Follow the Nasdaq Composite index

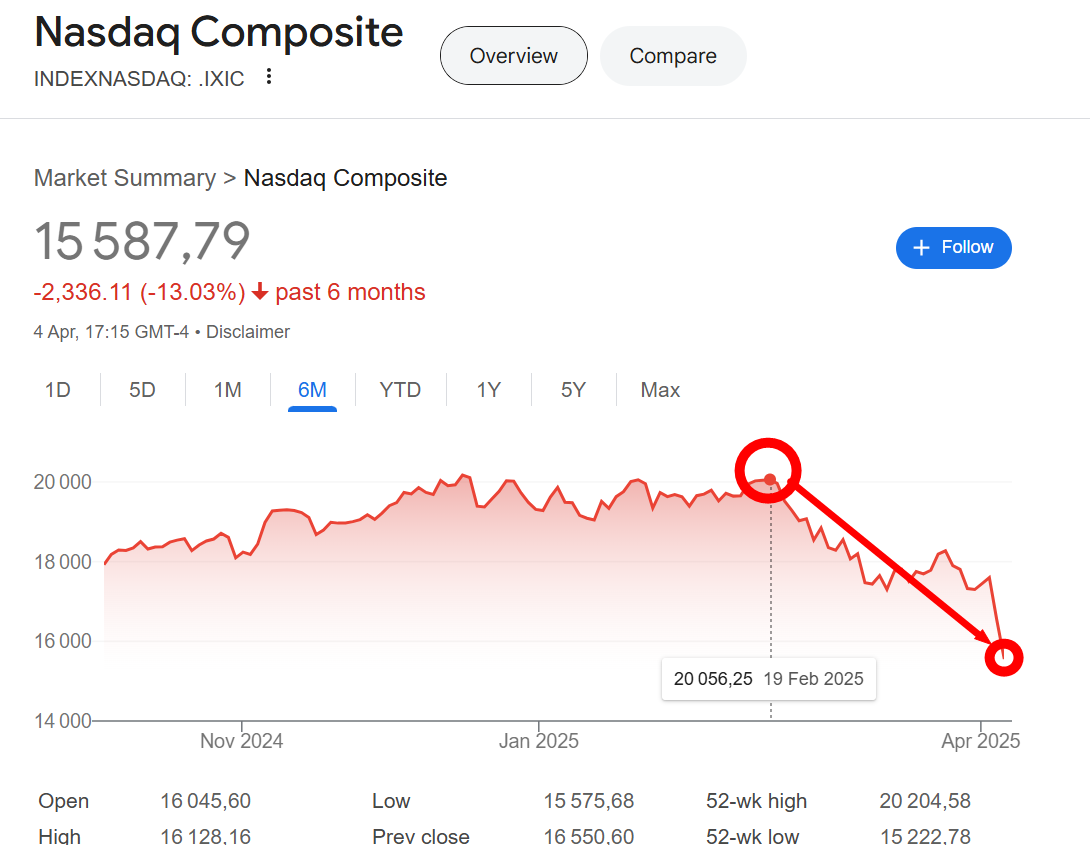953,247
